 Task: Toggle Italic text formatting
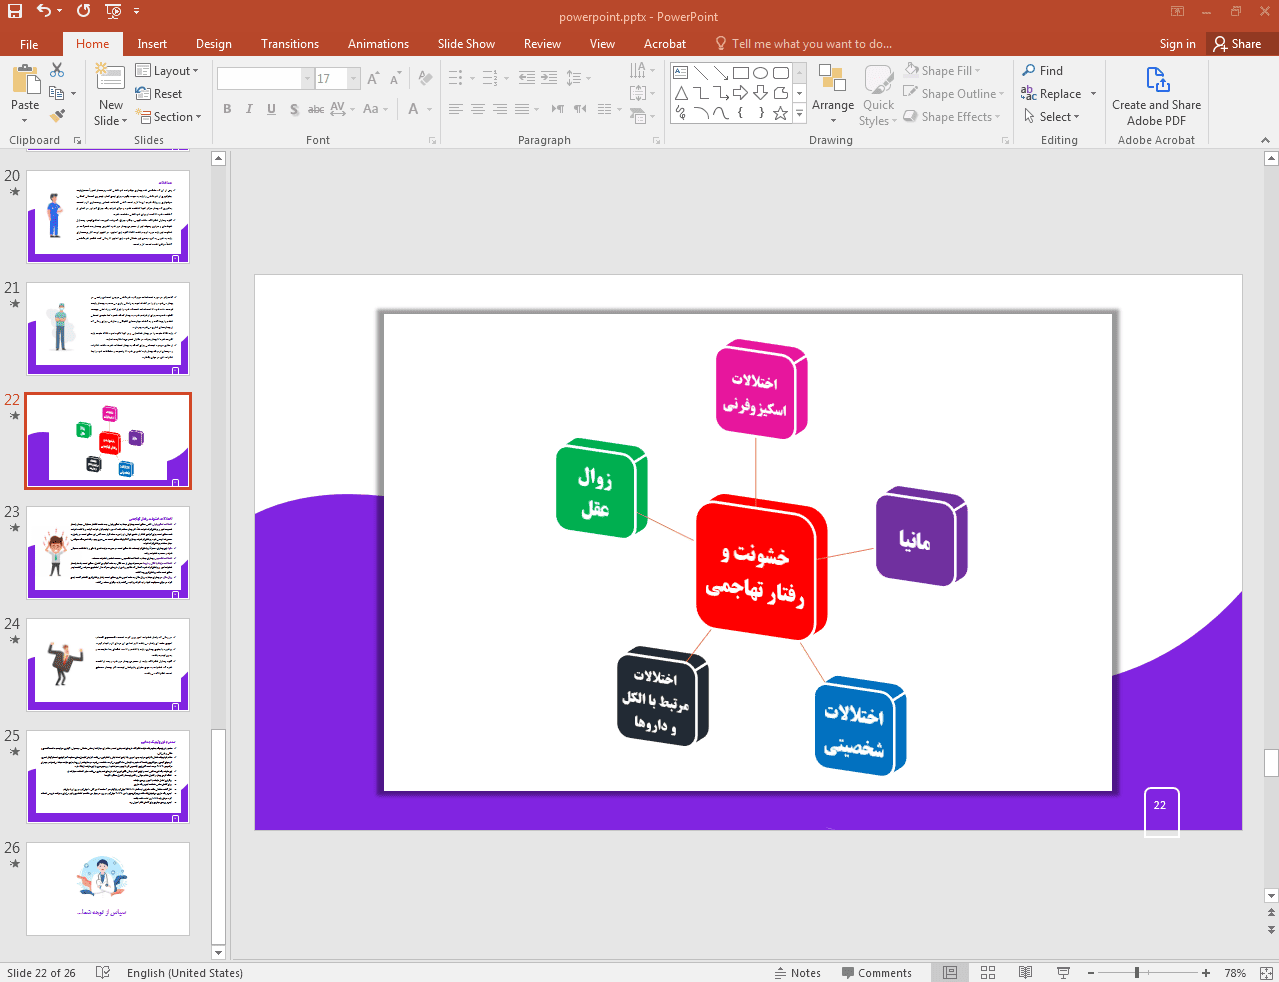[249, 109]
